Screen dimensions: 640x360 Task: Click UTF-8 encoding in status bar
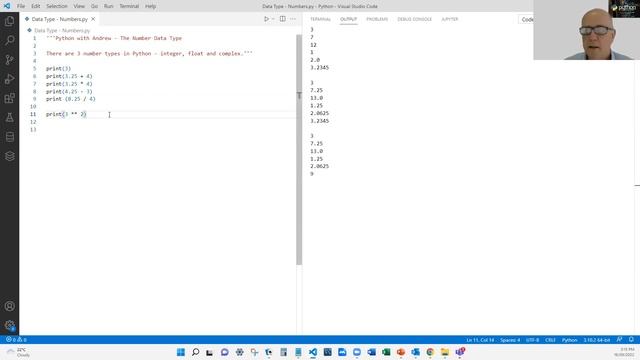coord(532,340)
